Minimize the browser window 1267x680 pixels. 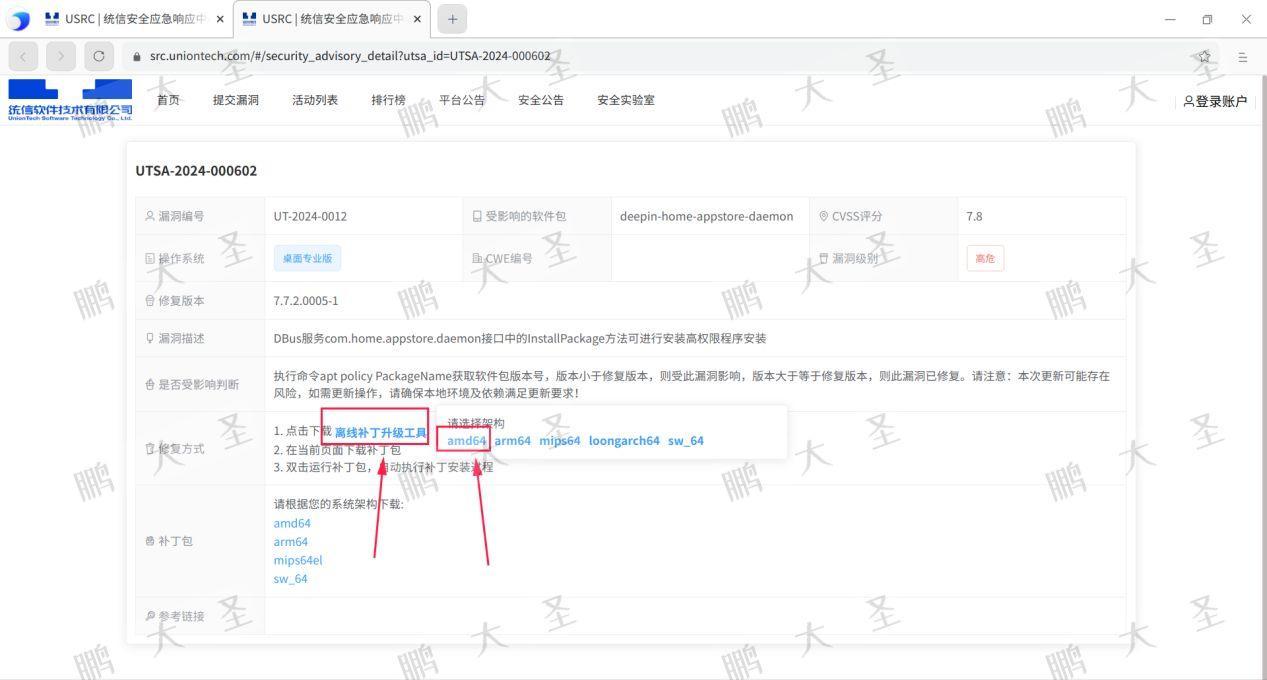(1170, 19)
